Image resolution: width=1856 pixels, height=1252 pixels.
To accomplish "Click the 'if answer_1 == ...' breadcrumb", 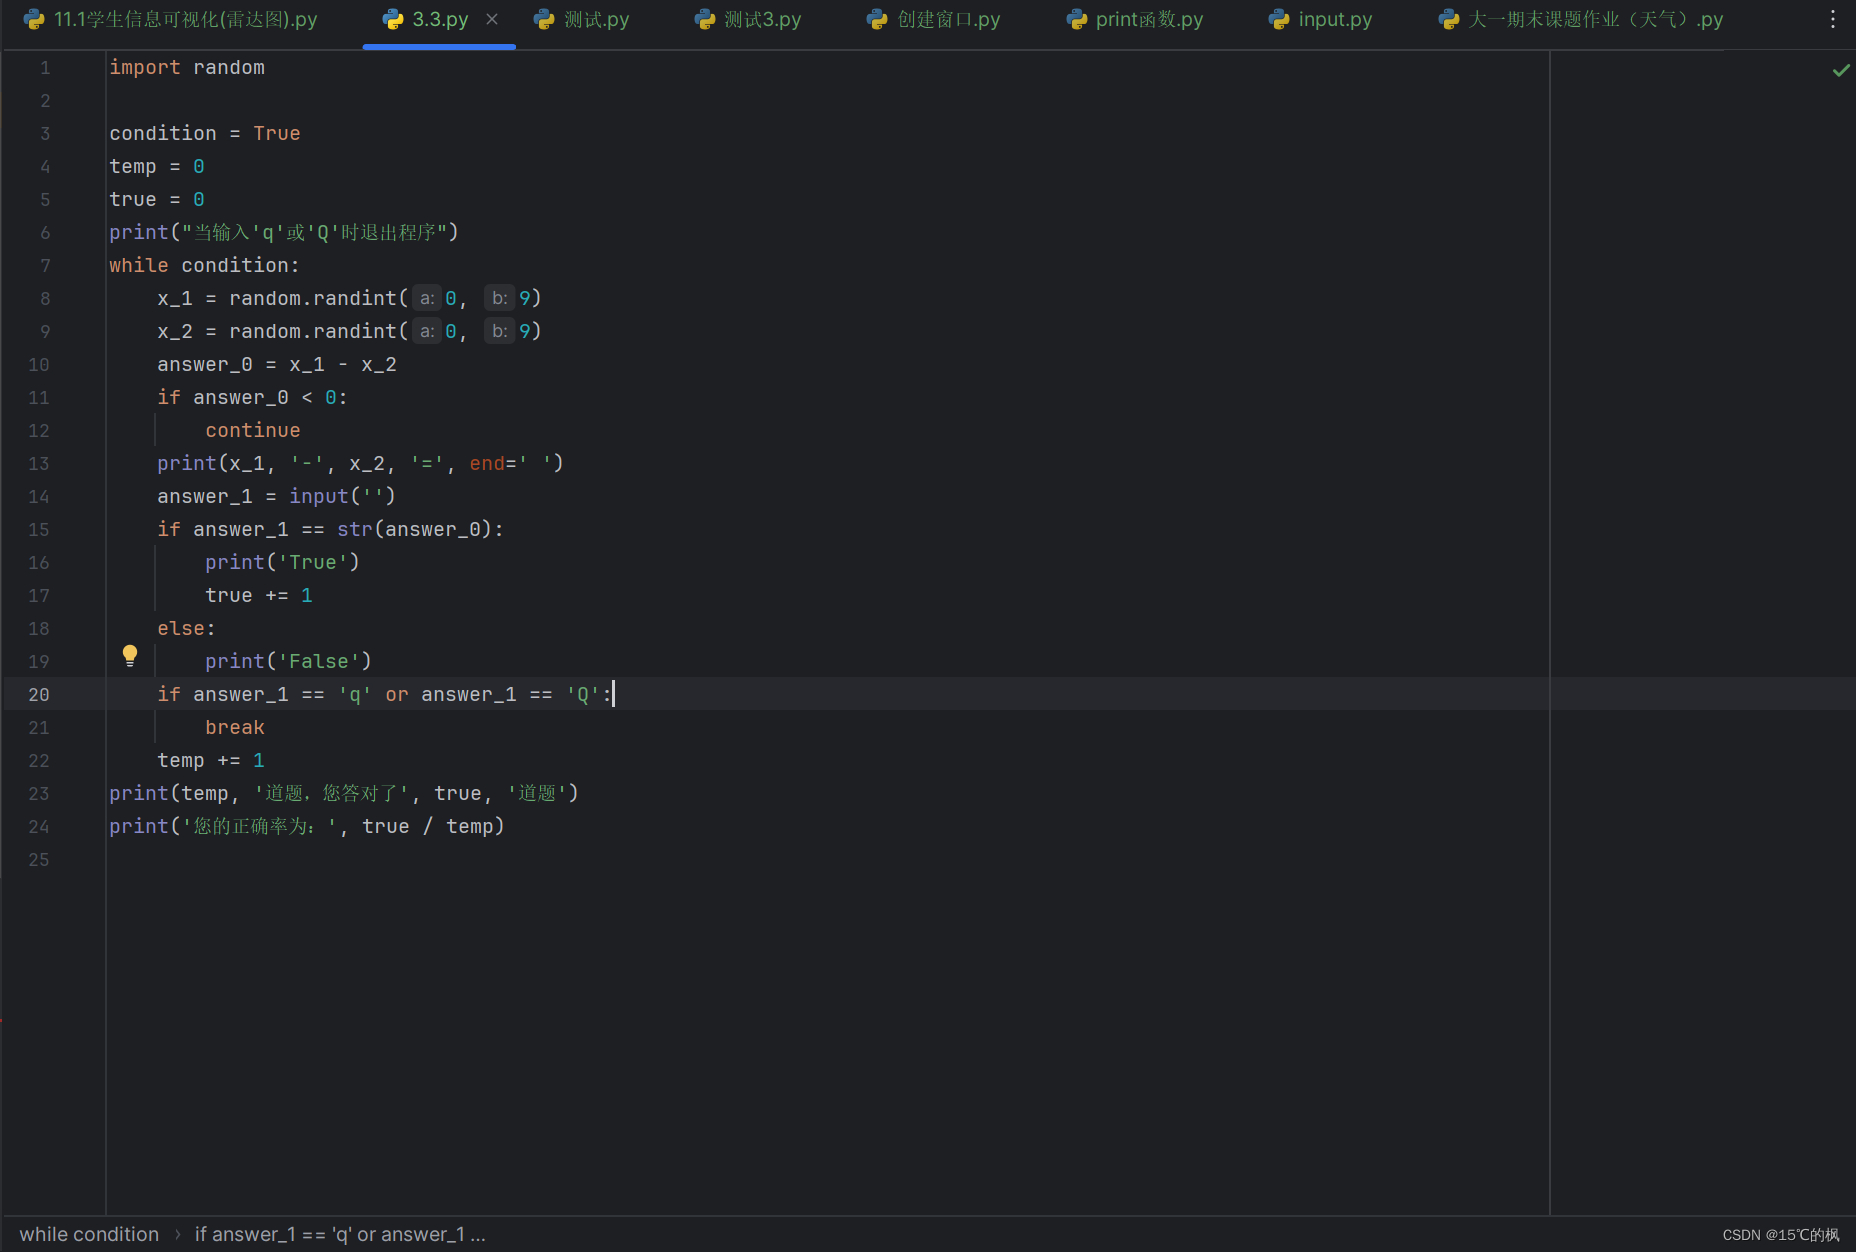I will pos(340,1234).
